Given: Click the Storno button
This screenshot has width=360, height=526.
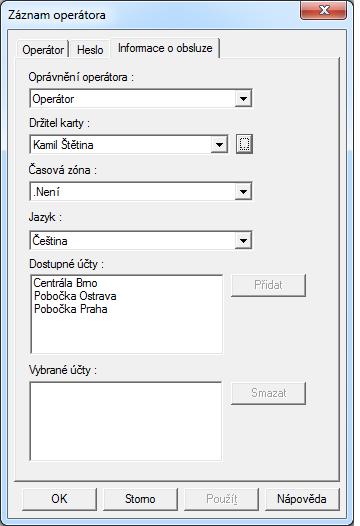Looking at the screenshot, I should (x=140, y=499).
